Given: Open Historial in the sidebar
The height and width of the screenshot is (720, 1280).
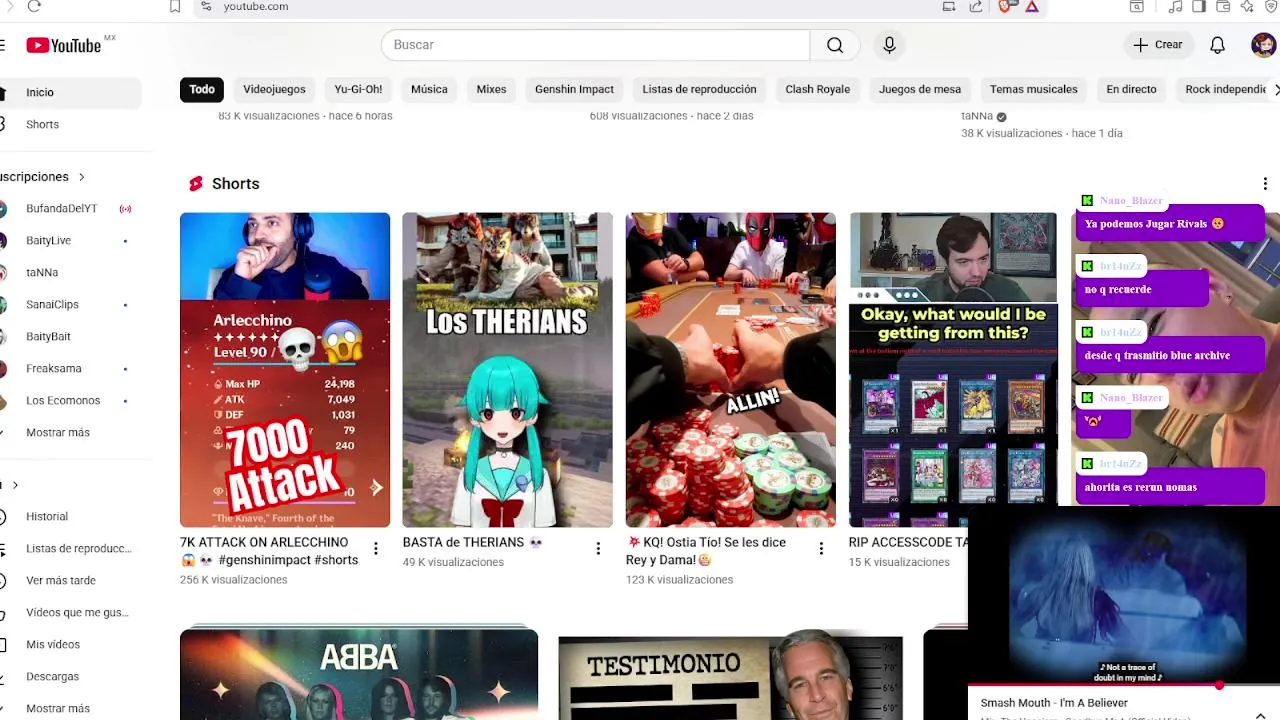Looking at the screenshot, I should 70,516.
